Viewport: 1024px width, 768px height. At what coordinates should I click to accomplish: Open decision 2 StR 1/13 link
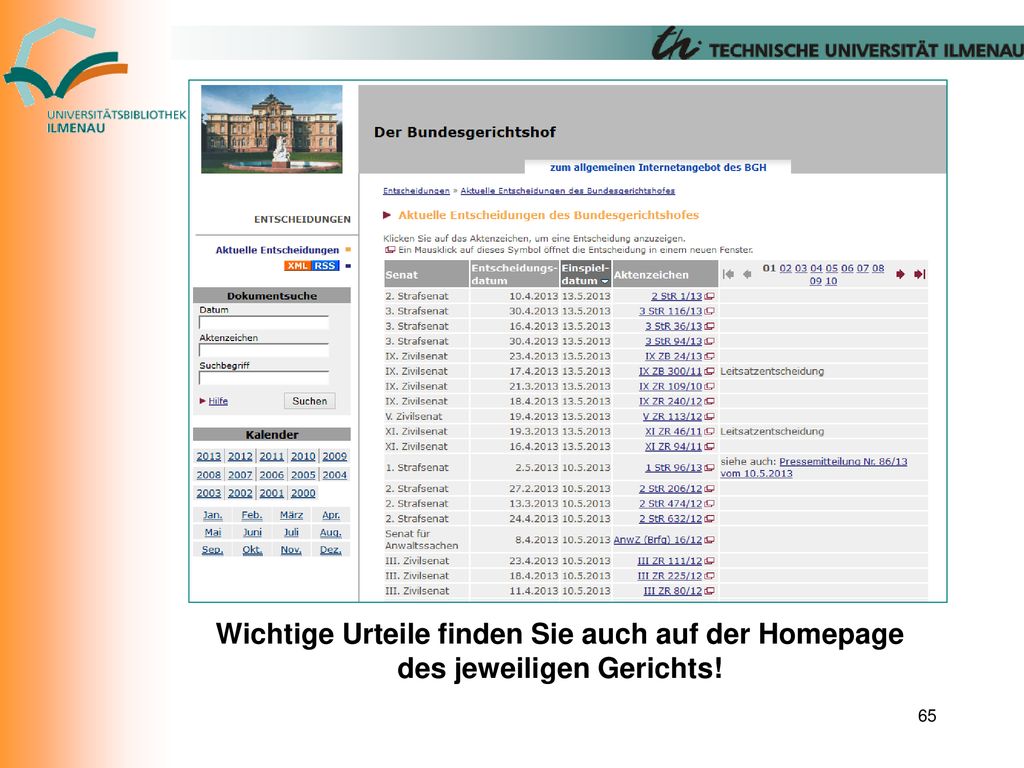click(x=677, y=296)
